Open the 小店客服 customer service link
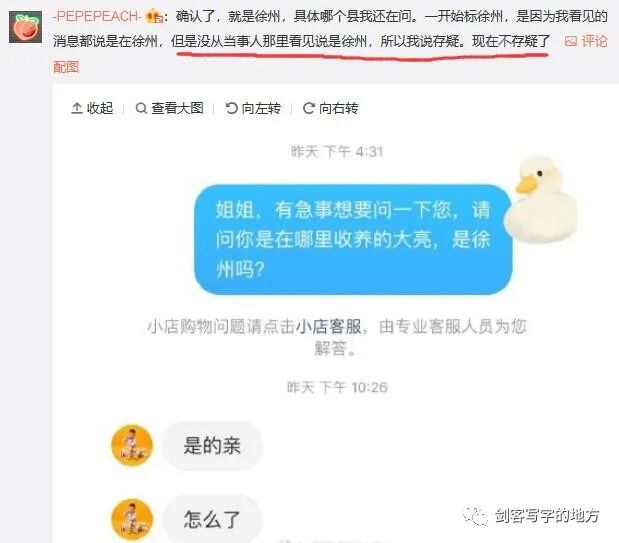The width and height of the screenshot is (619, 543). coord(328,327)
